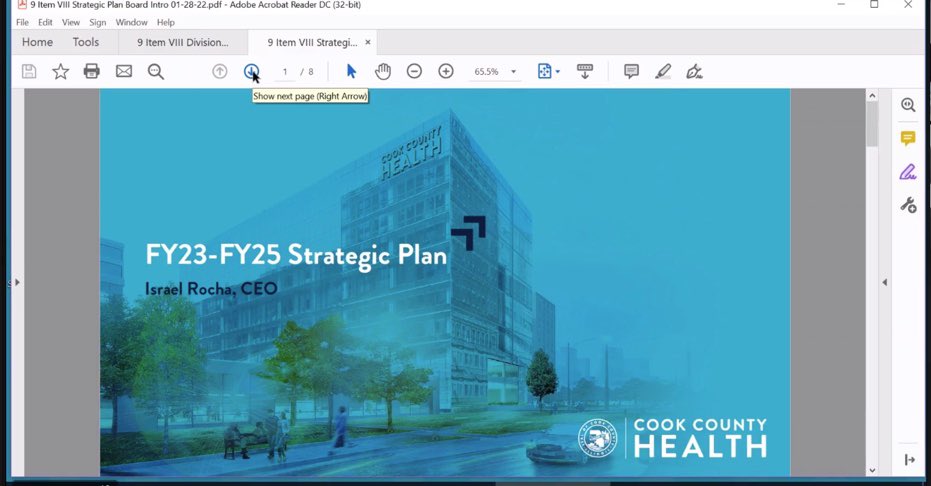Activate the selection arrow tool
Viewport: 931px width, 486px height.
coord(351,72)
